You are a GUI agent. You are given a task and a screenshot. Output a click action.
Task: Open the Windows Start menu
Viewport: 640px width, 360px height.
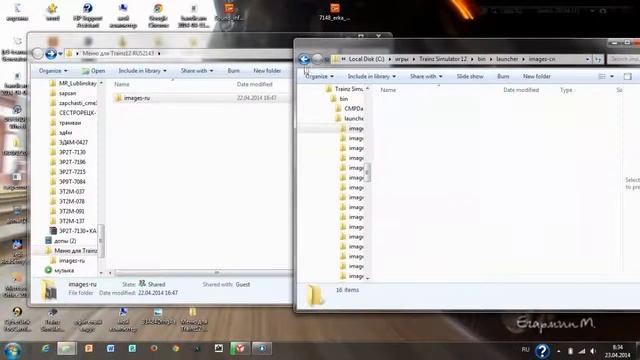(x=13, y=350)
